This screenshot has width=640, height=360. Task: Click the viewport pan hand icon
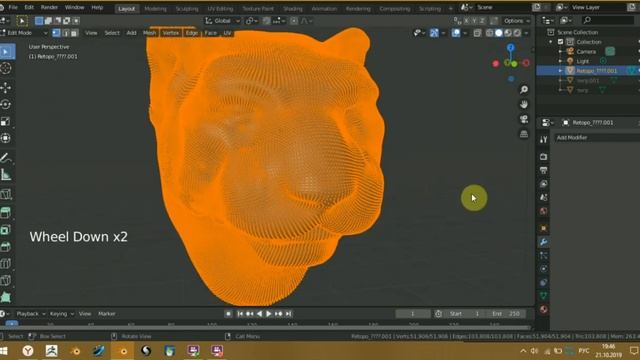pos(524,104)
